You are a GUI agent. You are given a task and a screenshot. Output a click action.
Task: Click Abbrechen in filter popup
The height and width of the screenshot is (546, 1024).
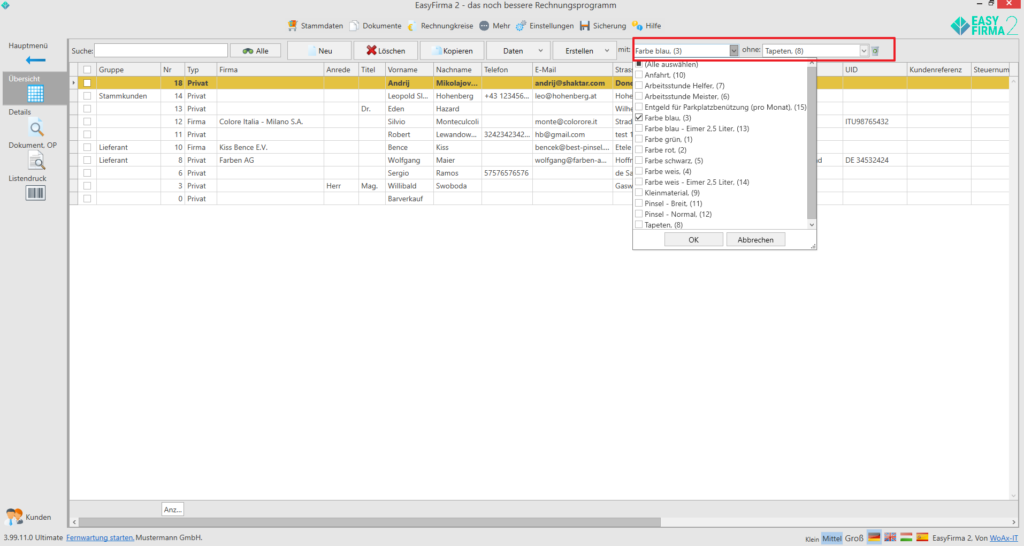click(756, 240)
